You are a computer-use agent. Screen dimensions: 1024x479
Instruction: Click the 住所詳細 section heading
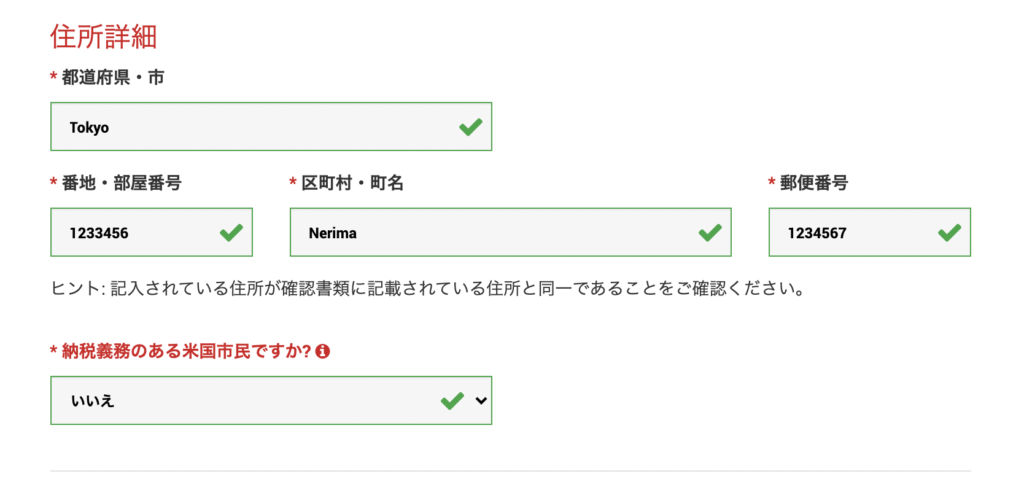point(104,37)
